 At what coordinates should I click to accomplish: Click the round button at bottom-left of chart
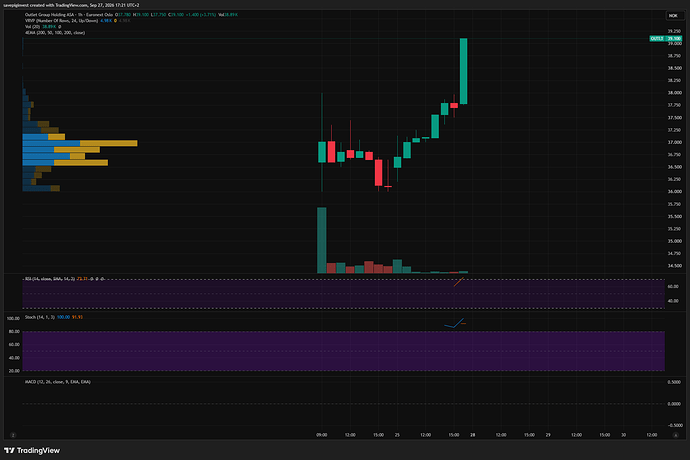tap(13, 435)
